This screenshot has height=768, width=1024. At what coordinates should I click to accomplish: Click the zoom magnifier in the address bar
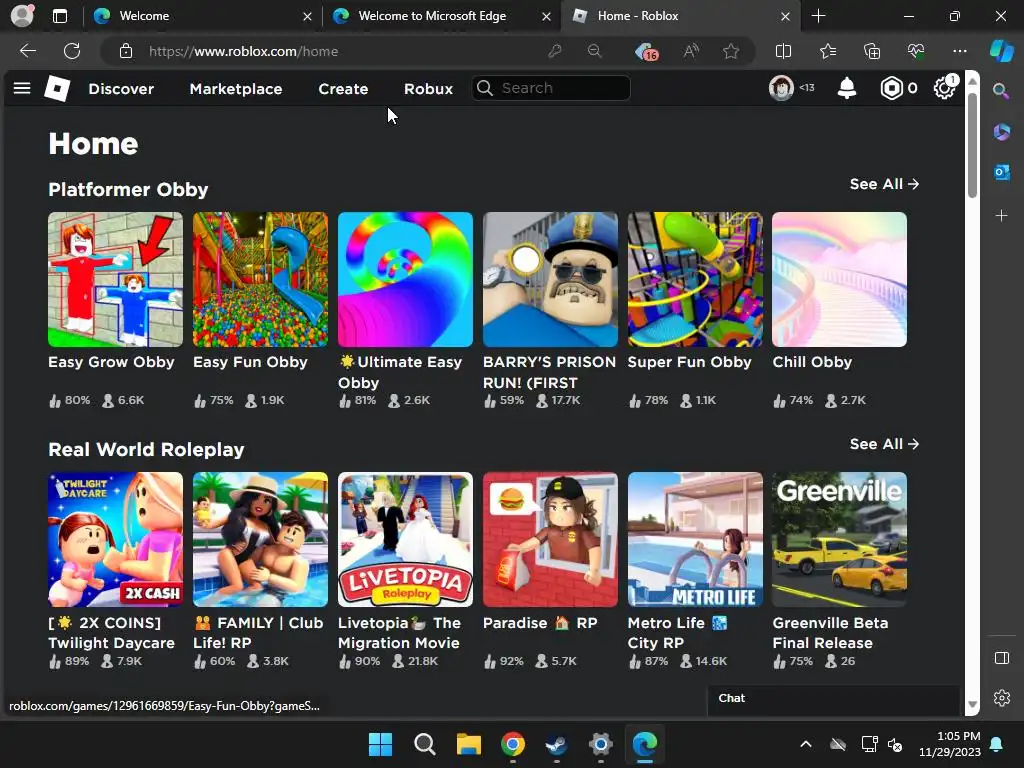point(594,51)
